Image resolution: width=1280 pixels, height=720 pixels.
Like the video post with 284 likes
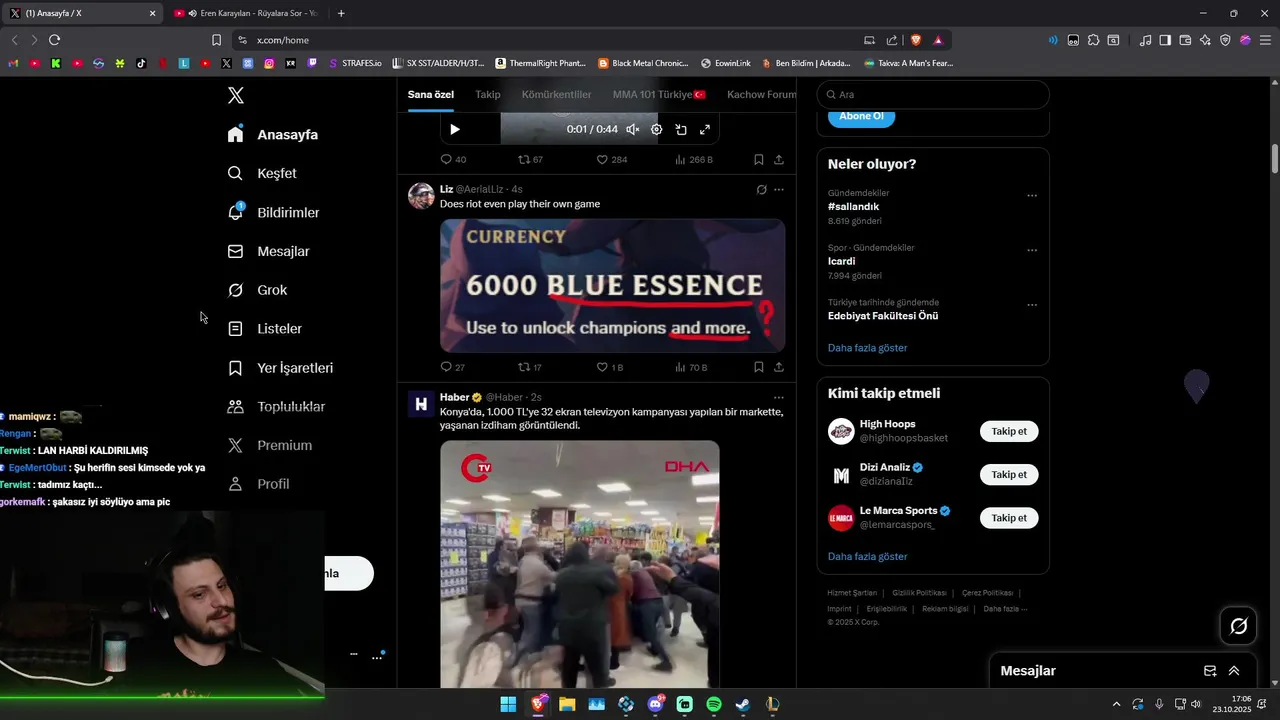[x=611, y=159]
